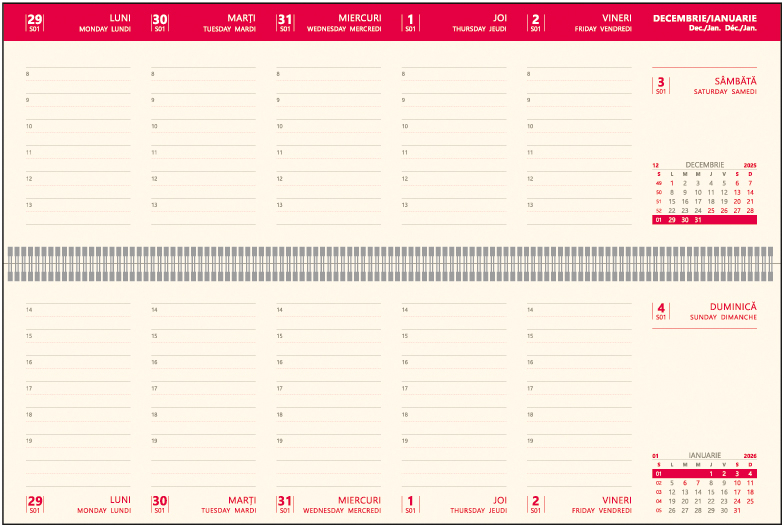Screen dimensions: 784x526
Task: Click the date box 2 beside VINERI in the footer
Action: click(535, 503)
